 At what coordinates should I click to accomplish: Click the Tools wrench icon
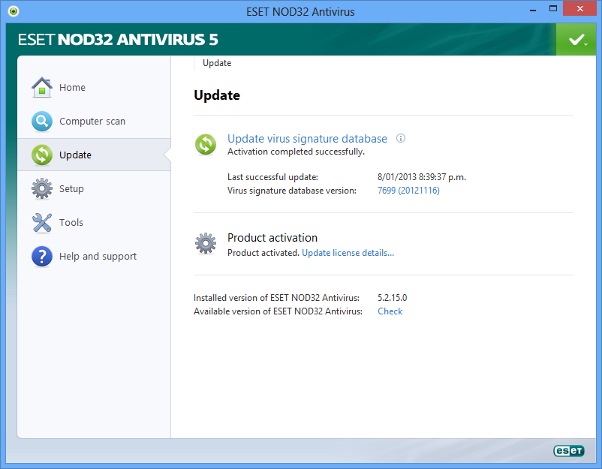tap(42, 223)
